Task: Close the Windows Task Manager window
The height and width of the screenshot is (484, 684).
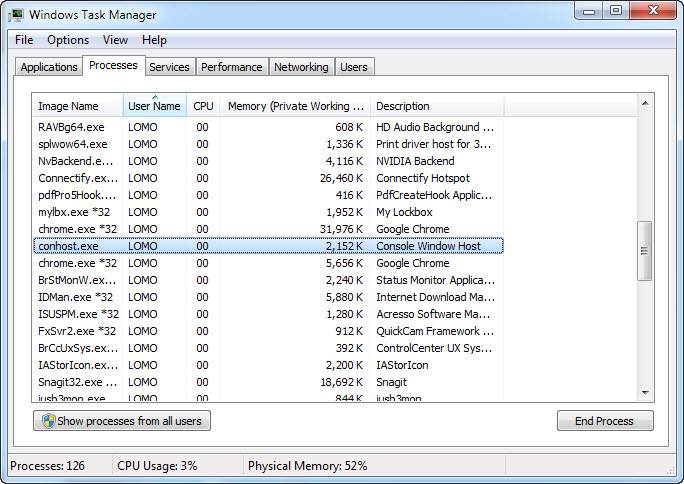Action: pos(653,11)
